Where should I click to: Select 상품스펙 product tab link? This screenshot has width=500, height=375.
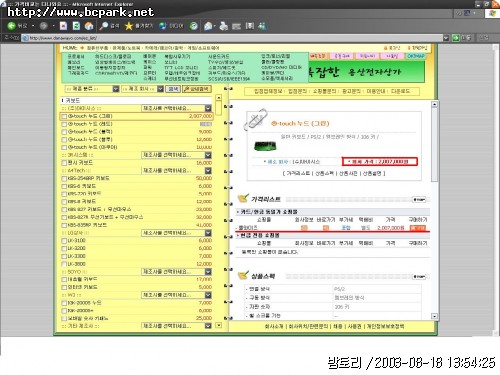tap(325, 173)
